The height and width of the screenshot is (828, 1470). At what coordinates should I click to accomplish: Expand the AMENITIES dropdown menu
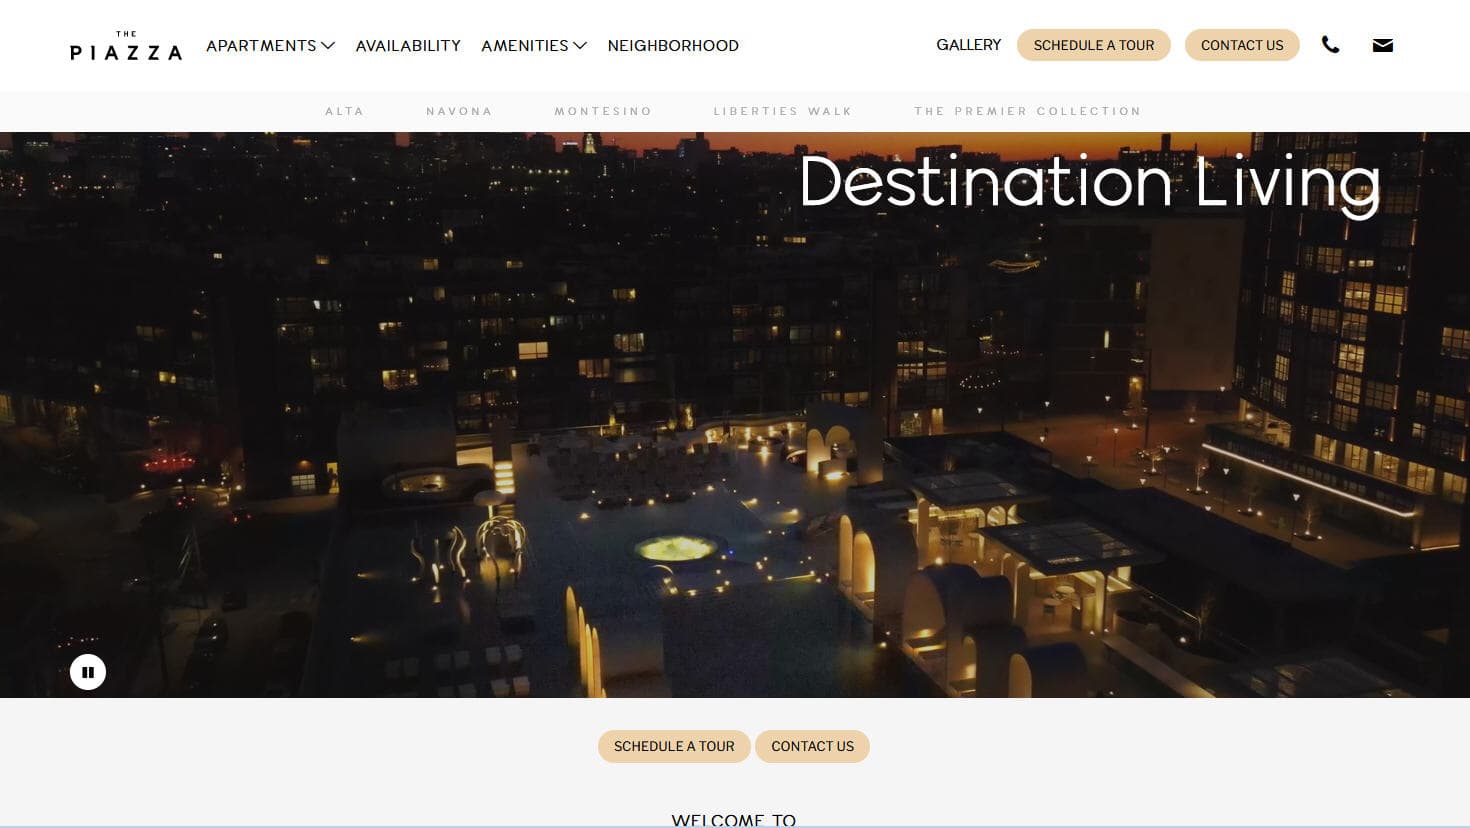click(x=526, y=45)
